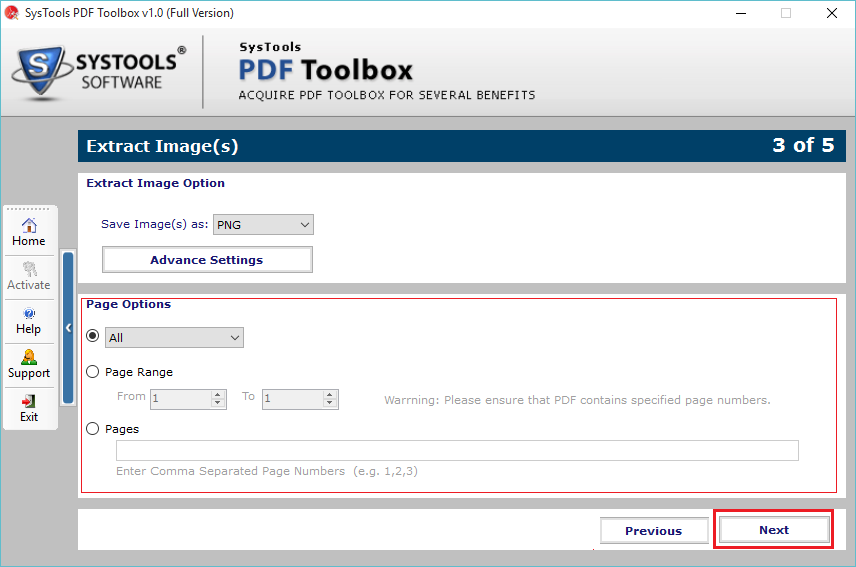Click the Activate key icon
The width and height of the screenshot is (856, 567).
[29, 269]
